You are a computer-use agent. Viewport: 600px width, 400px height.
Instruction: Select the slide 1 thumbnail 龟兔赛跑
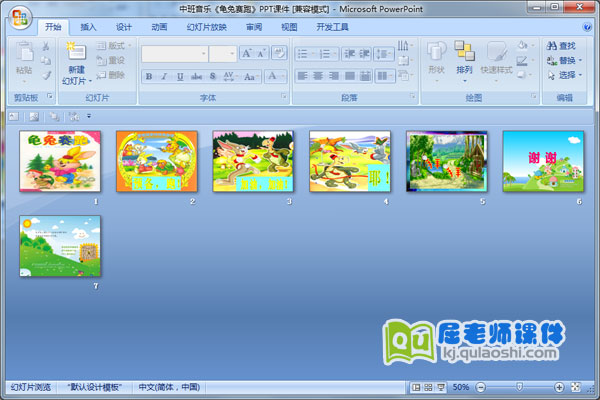(60, 161)
